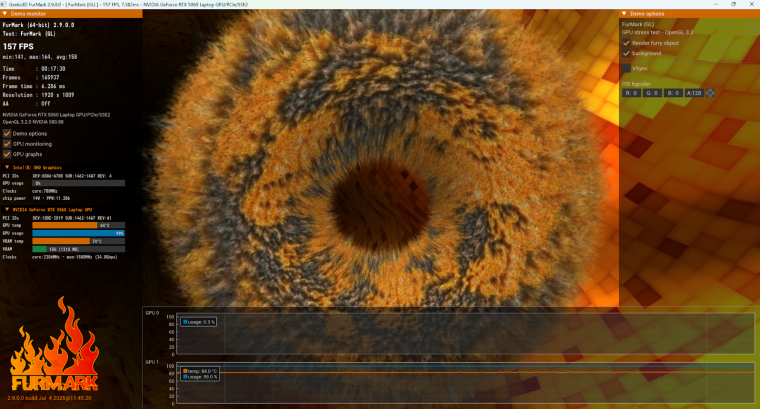Uncheck the GPU monitoring checkbox
Viewport: 760px width, 409px height.
click(x=7, y=144)
